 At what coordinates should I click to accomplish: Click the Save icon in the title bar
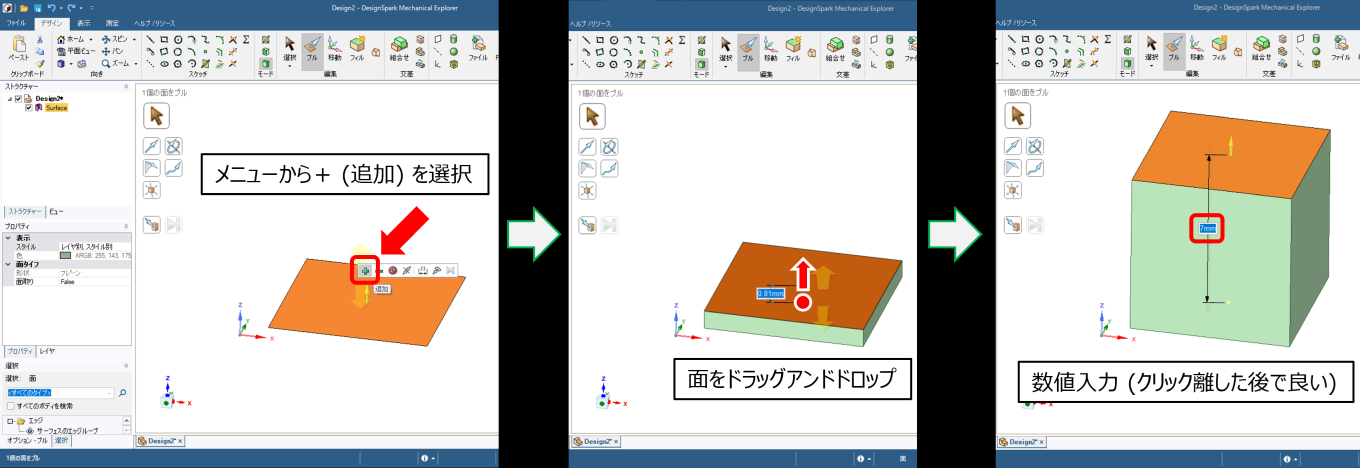click(x=37, y=7)
